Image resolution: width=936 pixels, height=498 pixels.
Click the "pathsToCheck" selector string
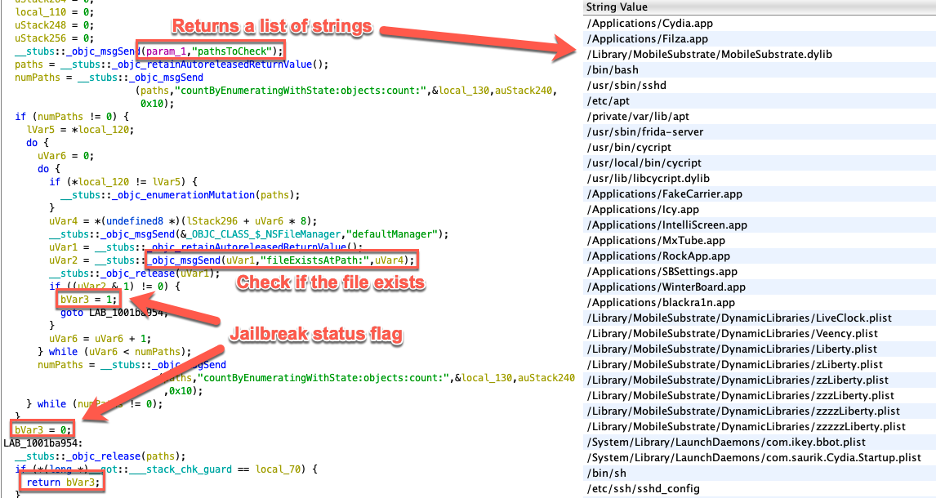pos(235,51)
